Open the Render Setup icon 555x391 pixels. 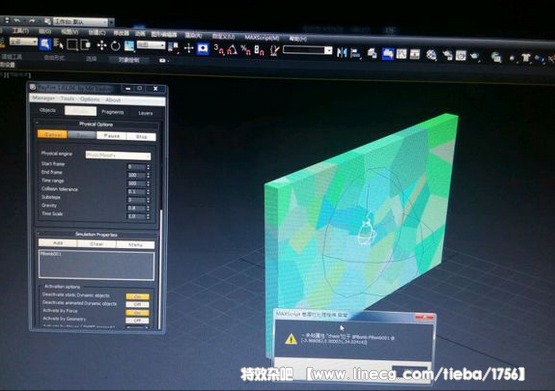click(447, 56)
